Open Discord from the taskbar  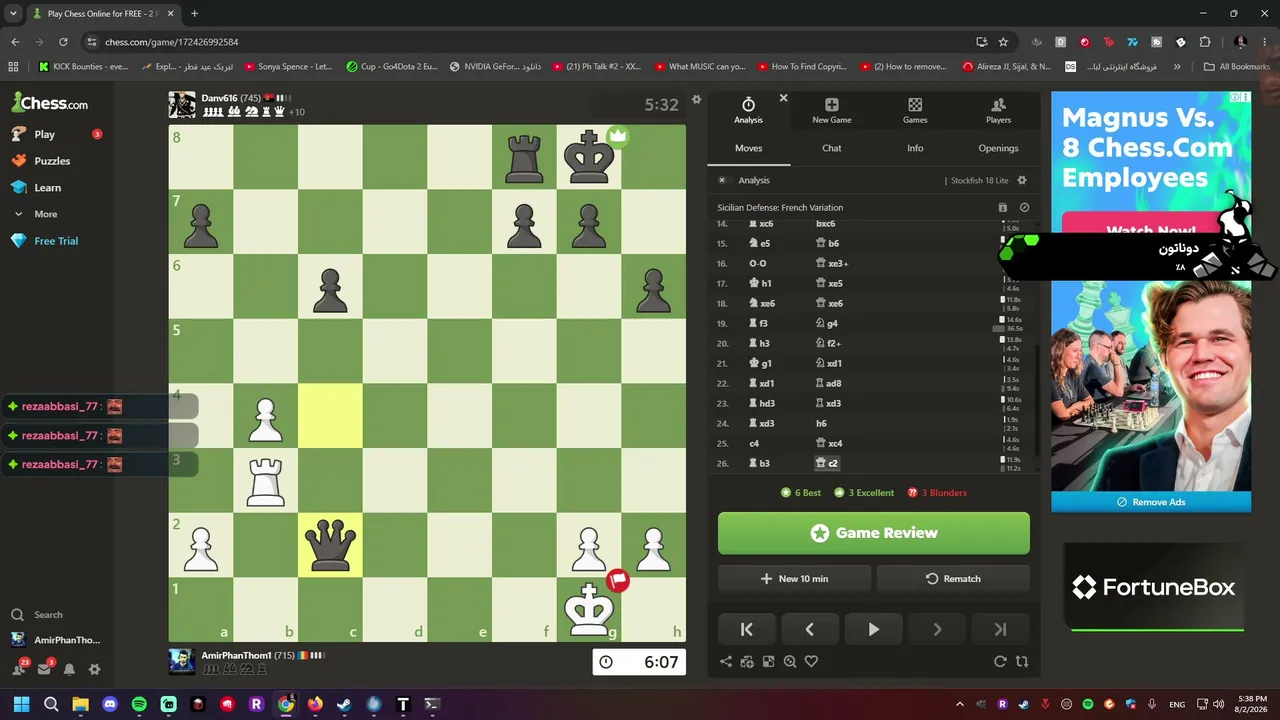110,704
